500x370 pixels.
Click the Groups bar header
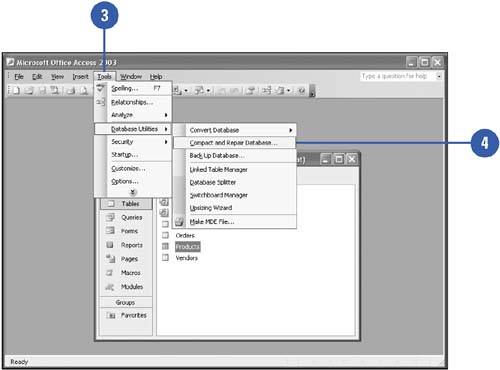coord(126,302)
